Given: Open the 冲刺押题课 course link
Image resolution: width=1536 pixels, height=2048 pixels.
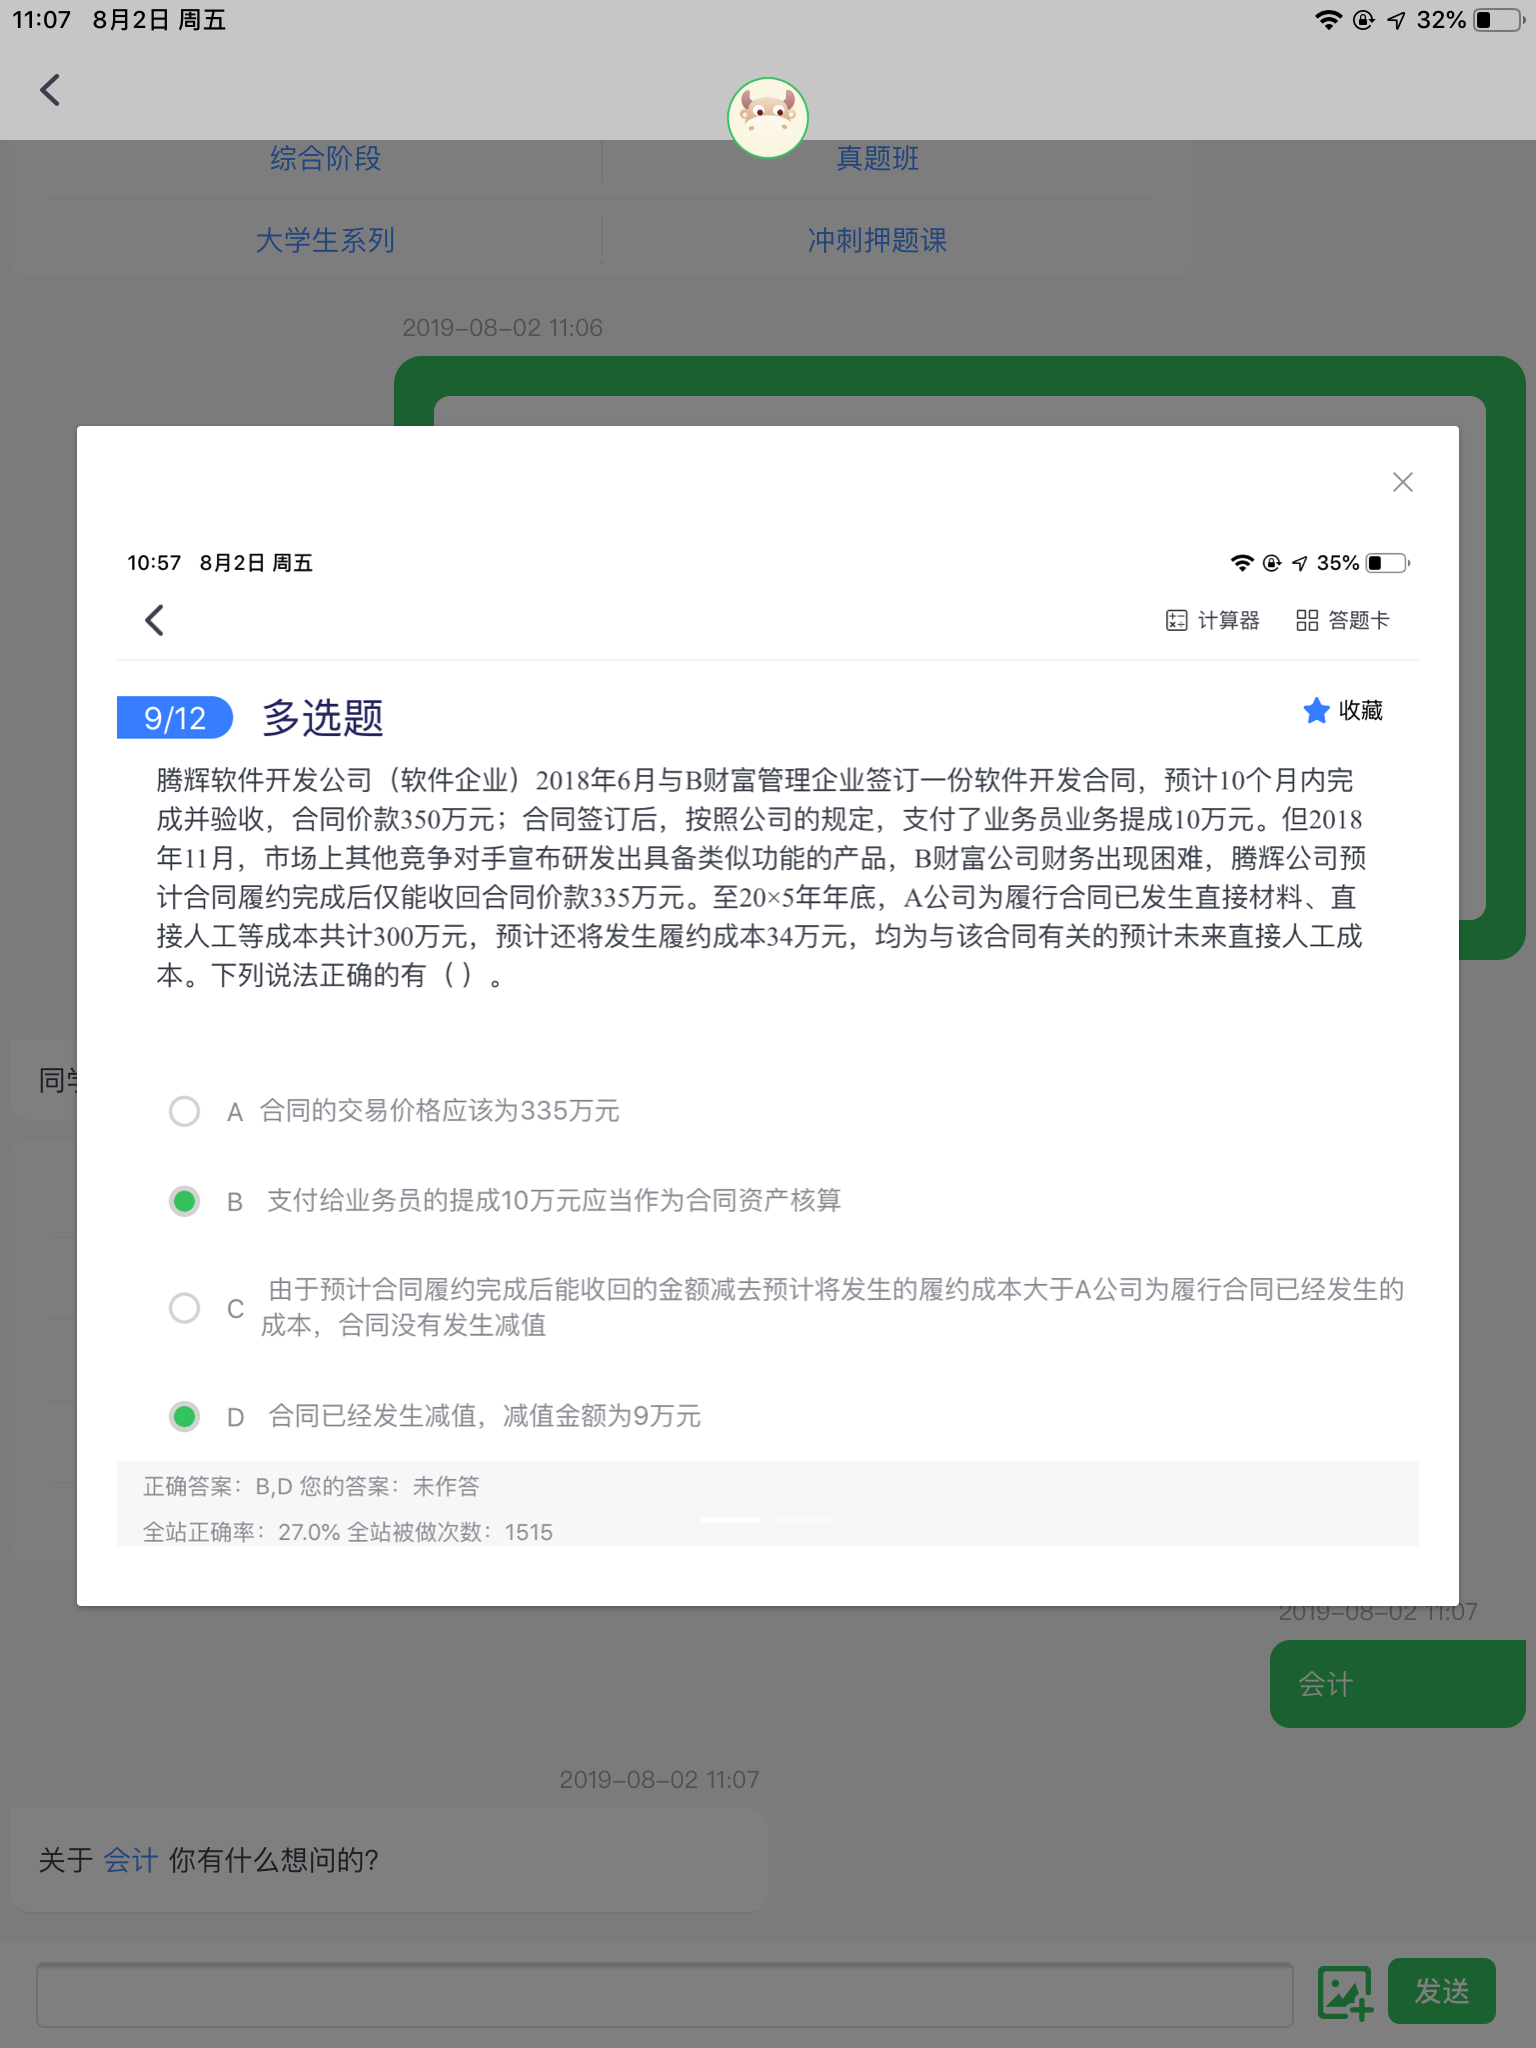Looking at the screenshot, I should pyautogui.click(x=877, y=240).
